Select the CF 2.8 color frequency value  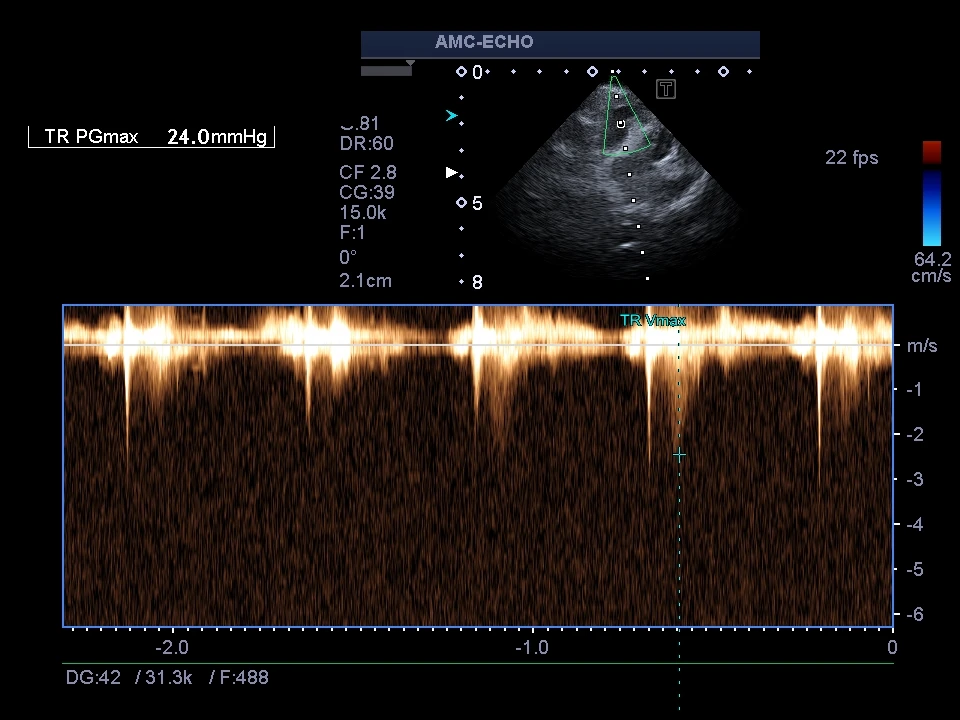coord(367,172)
